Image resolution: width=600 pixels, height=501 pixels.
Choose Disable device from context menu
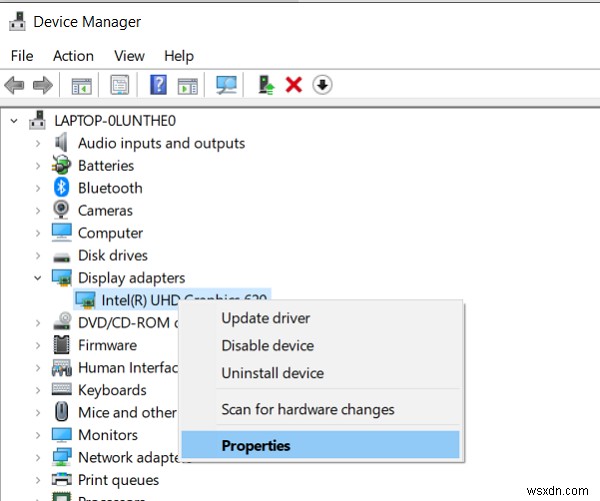pos(320,346)
